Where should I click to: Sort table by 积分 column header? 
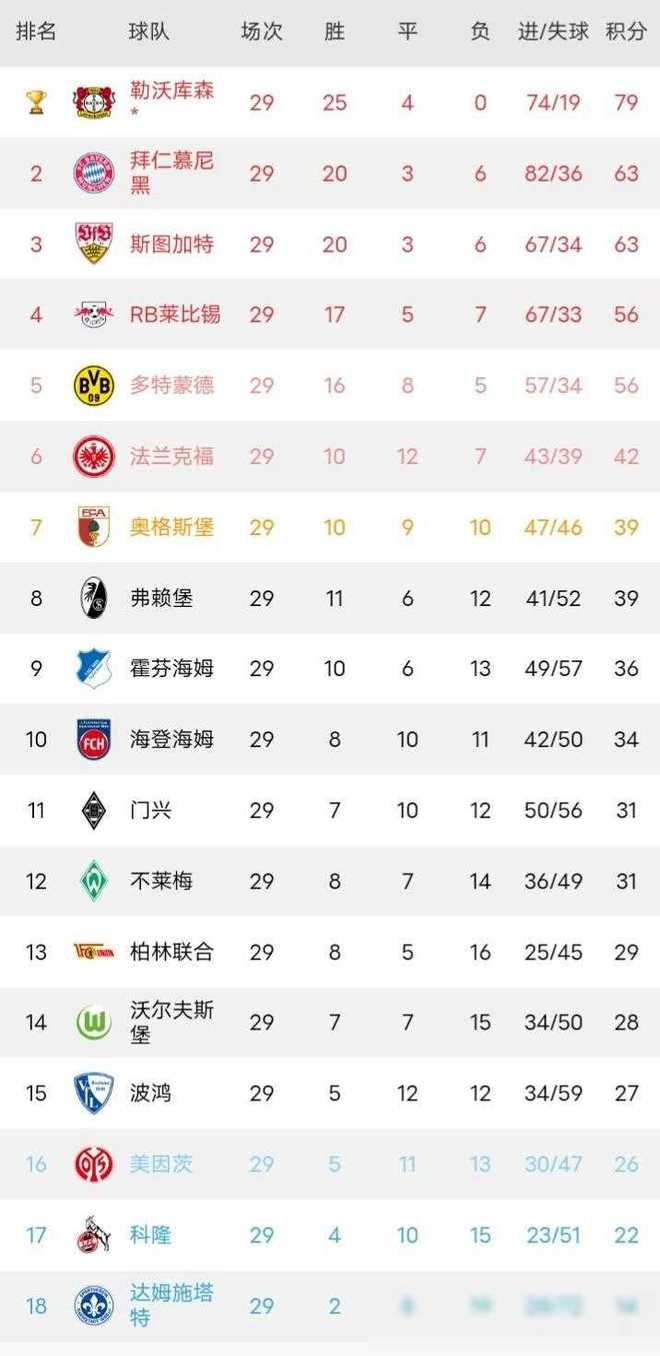(626, 32)
